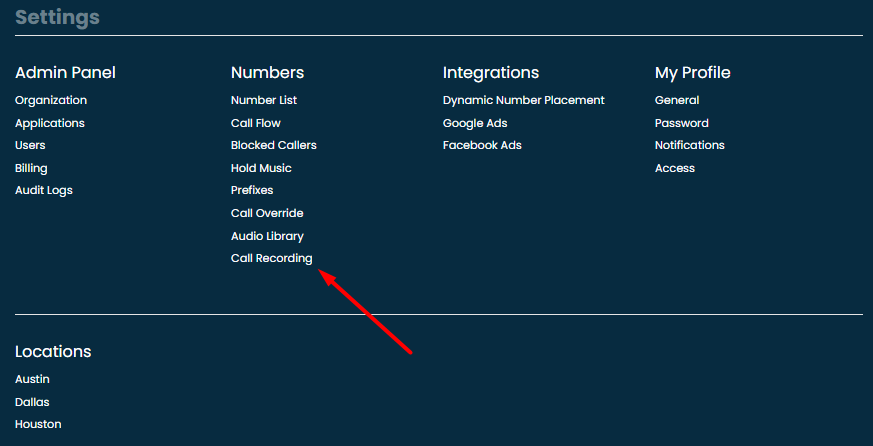Open General profile settings
Viewport: 873px width, 446px height.
tap(677, 100)
